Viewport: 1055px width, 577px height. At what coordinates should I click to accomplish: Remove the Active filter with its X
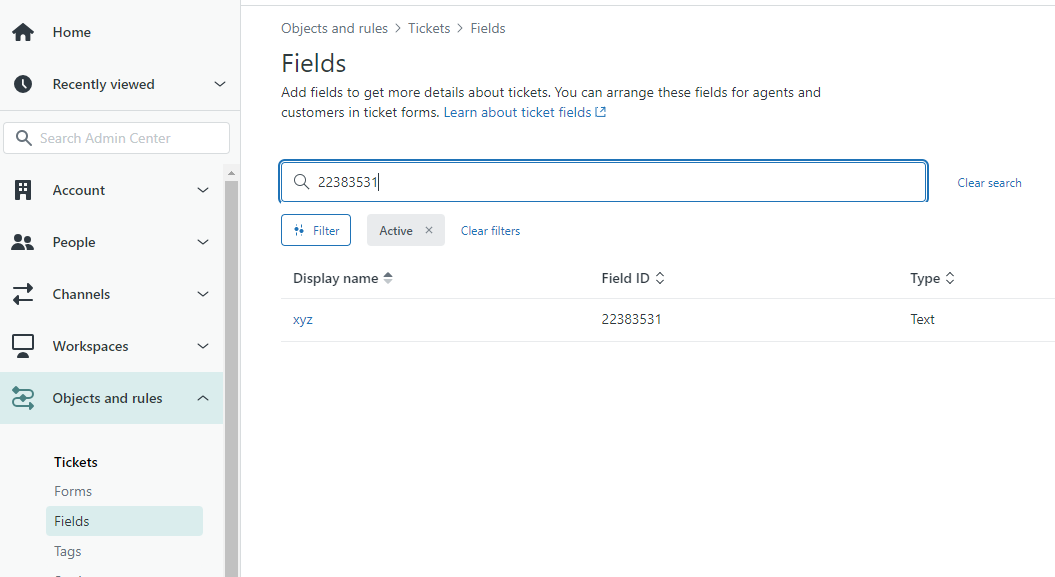tap(429, 230)
